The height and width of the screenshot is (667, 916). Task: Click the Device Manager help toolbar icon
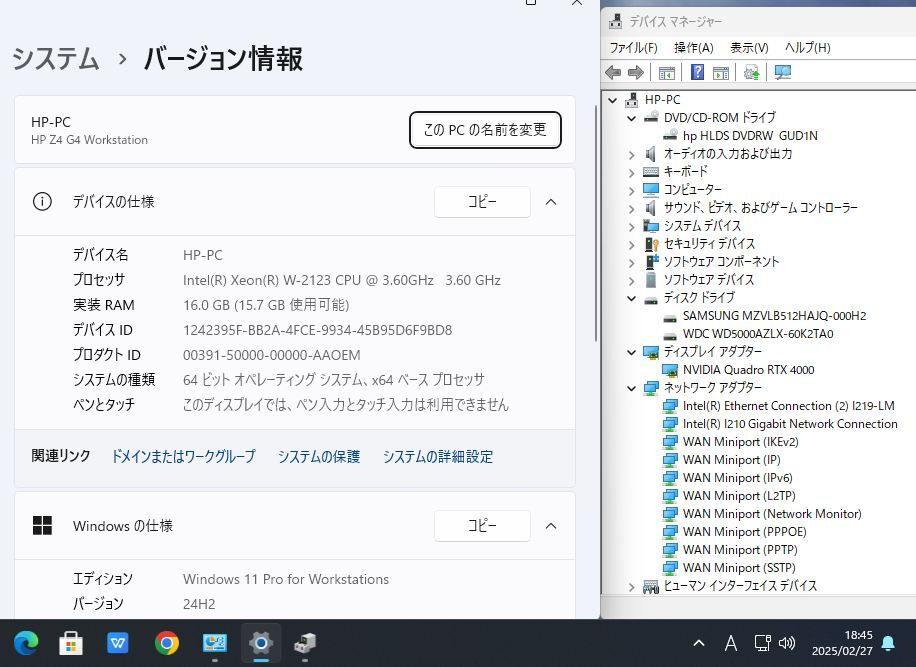click(697, 72)
